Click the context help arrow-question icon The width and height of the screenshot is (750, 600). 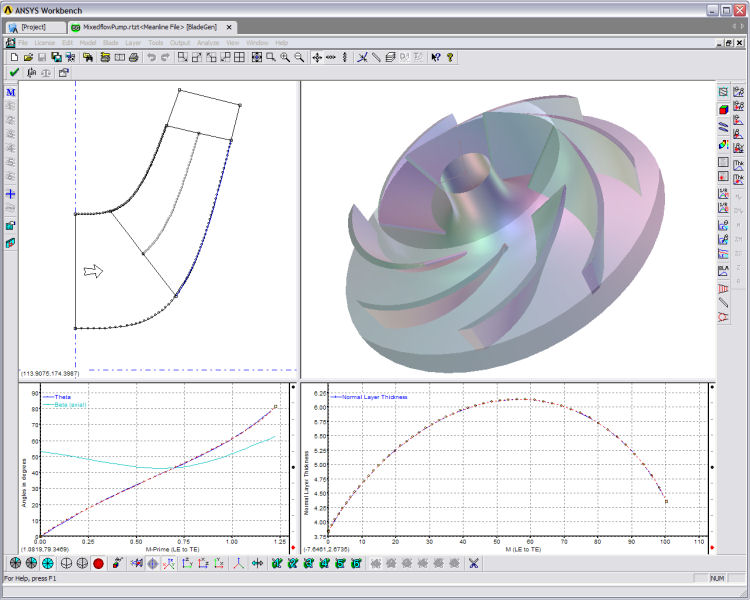pyautogui.click(x=435, y=57)
